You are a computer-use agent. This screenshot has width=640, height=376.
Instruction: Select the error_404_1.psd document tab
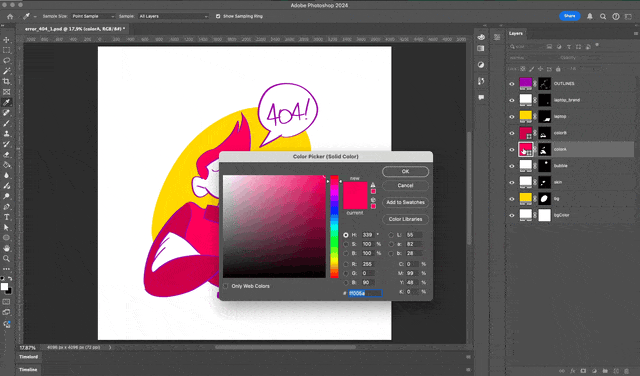click(73, 29)
